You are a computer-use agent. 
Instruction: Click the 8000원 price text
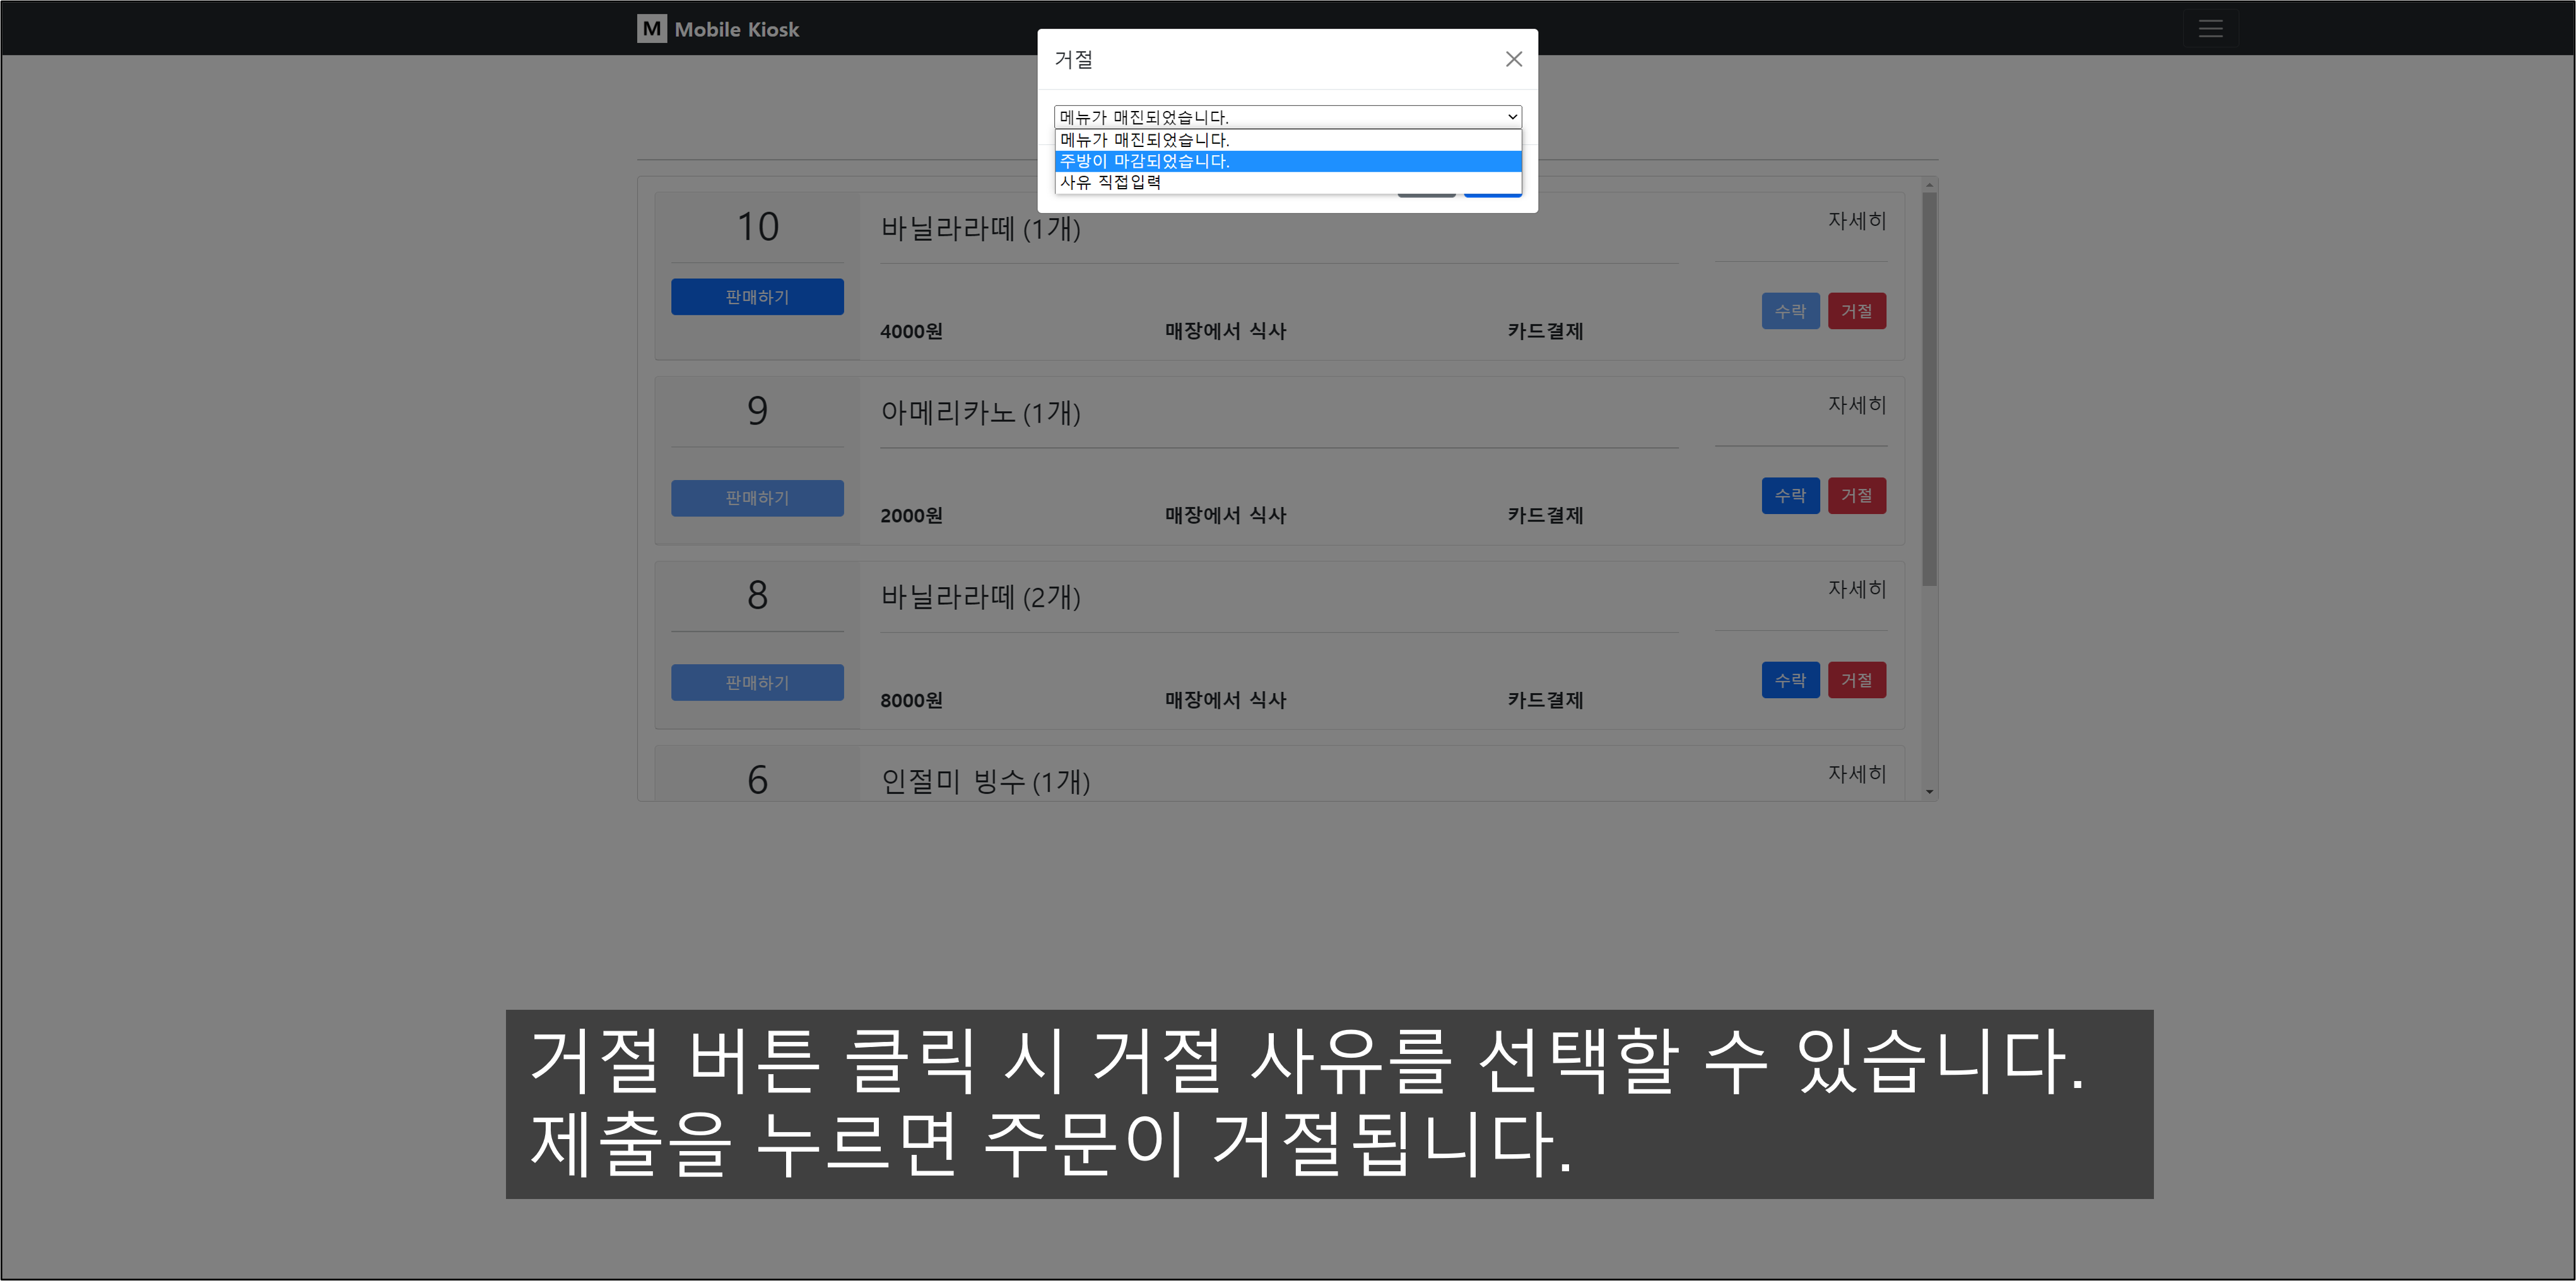click(x=911, y=700)
